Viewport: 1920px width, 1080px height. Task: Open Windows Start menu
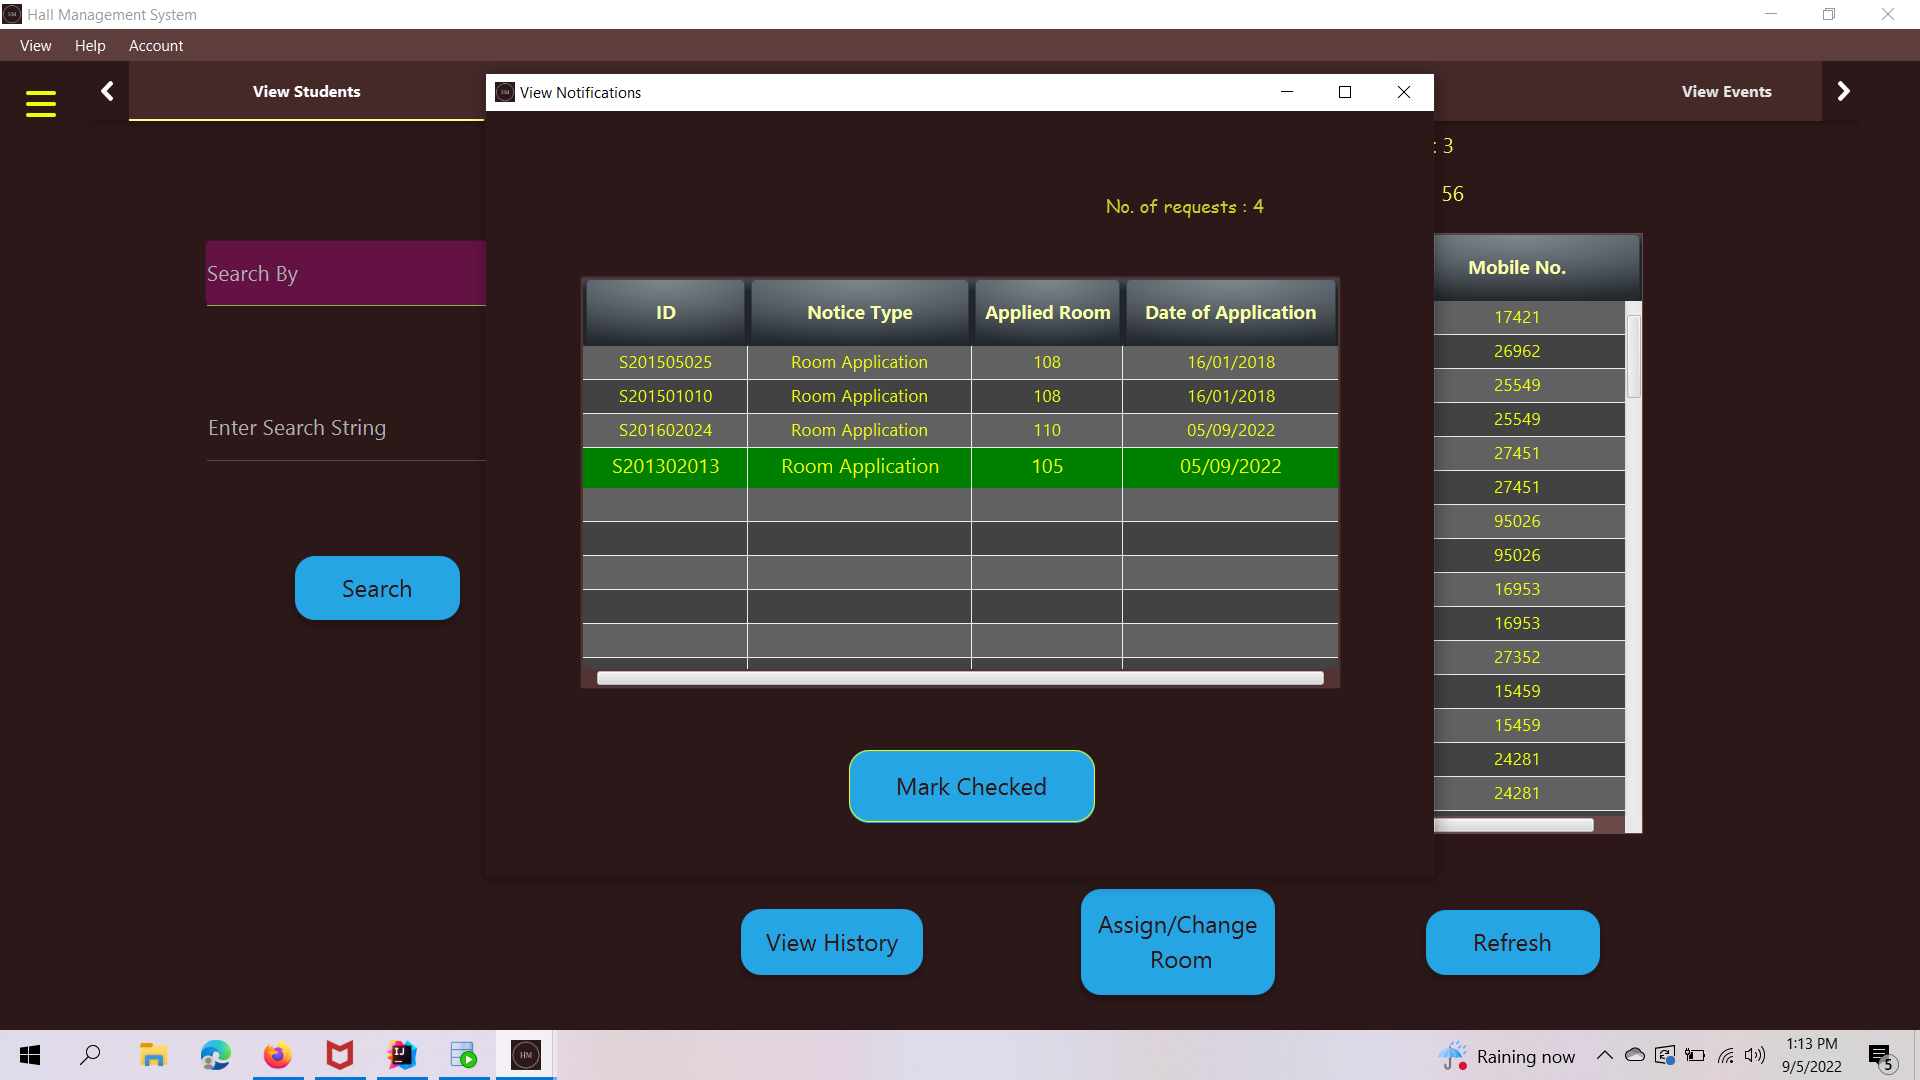click(x=30, y=1055)
